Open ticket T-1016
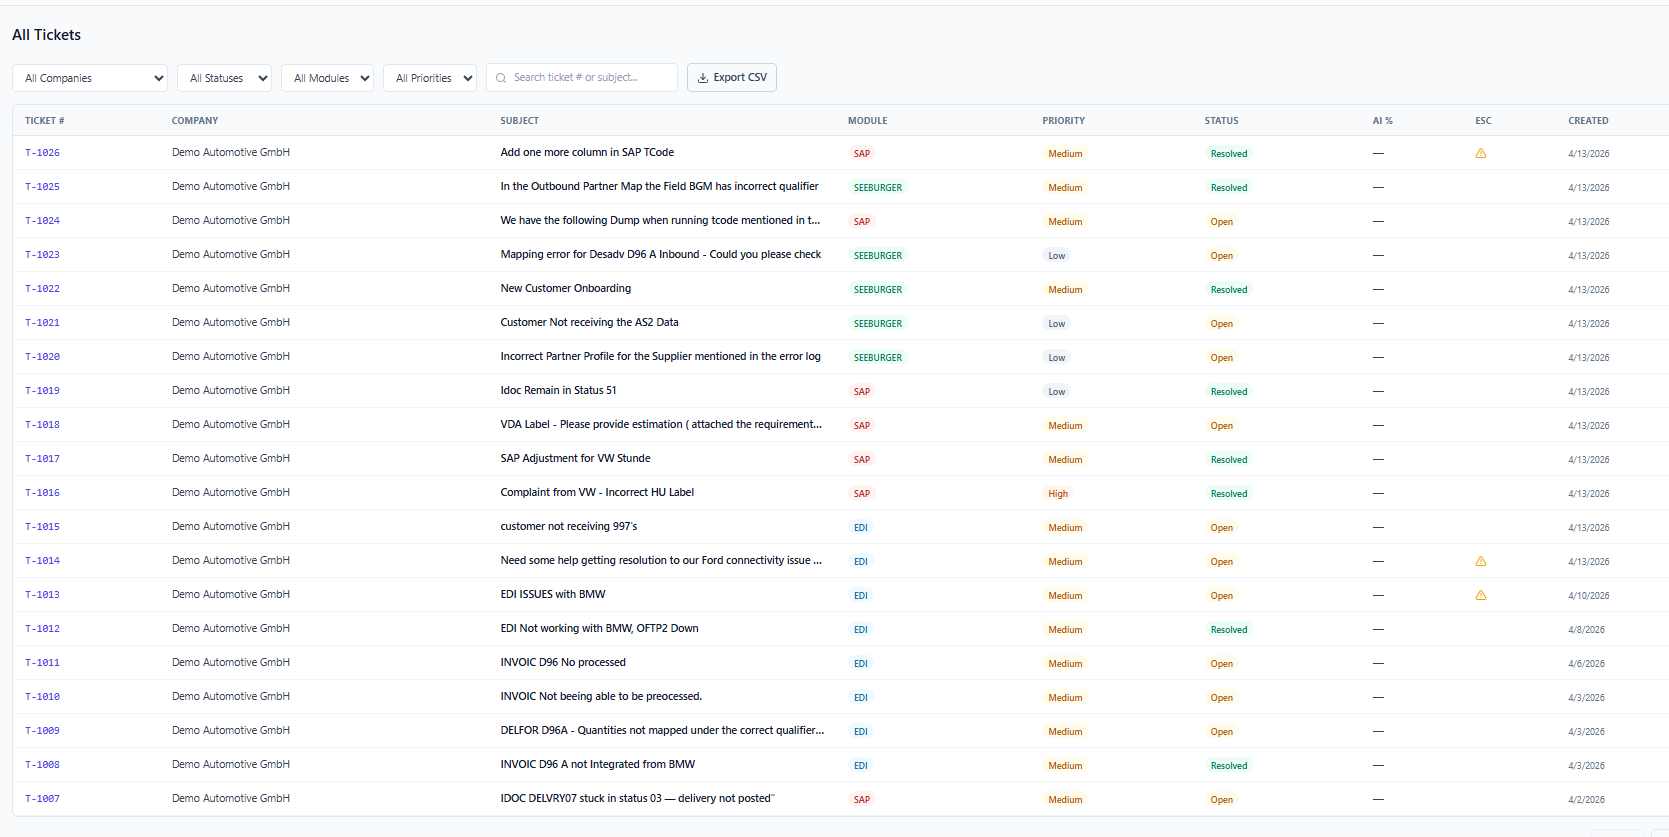The image size is (1669, 837). (x=42, y=493)
